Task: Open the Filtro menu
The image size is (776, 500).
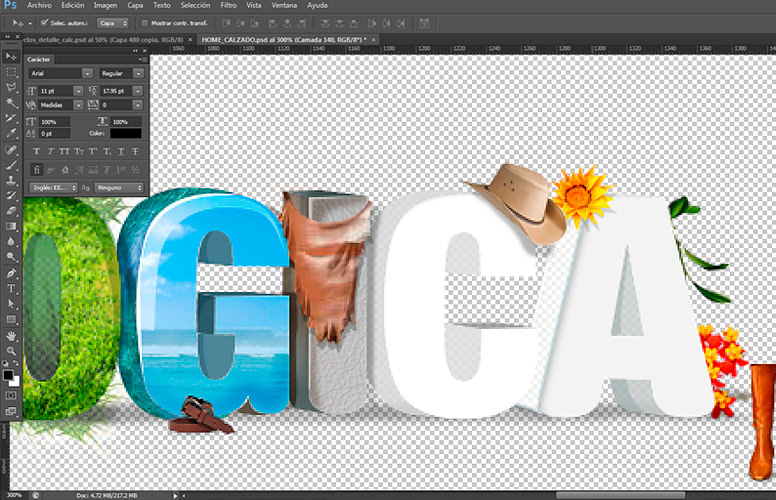Action: tap(228, 5)
